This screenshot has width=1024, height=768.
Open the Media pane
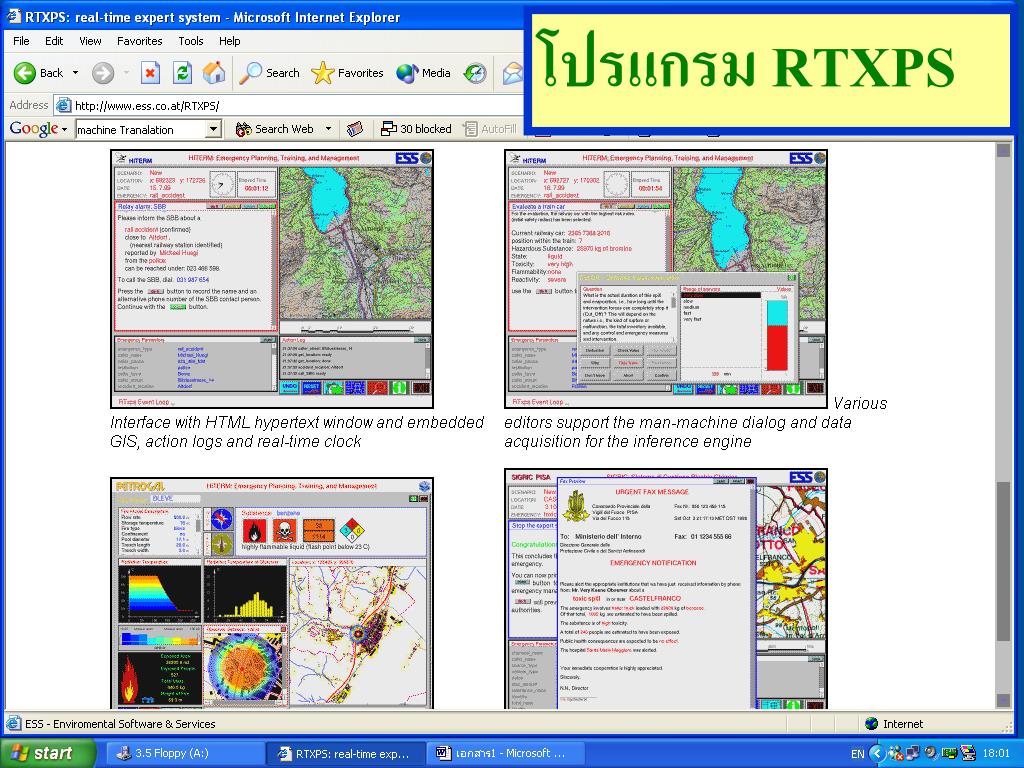[424, 73]
